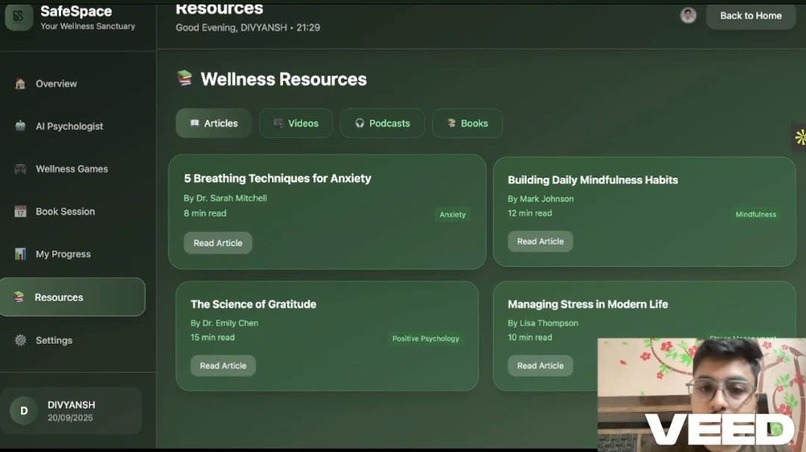Click the 10 min read label
806x452 pixels.
530,337
